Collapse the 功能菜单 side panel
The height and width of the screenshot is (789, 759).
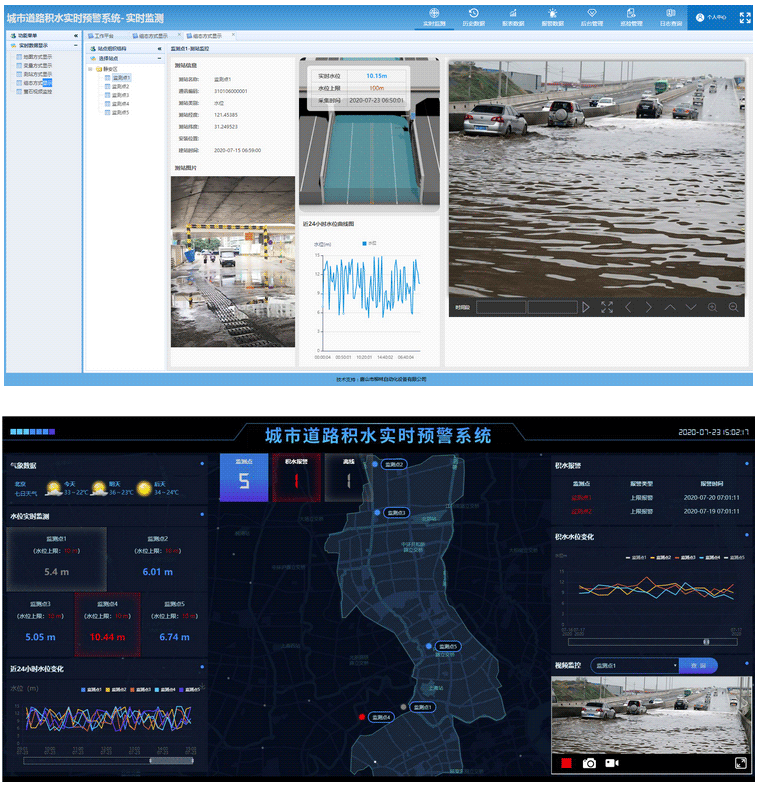click(76, 35)
